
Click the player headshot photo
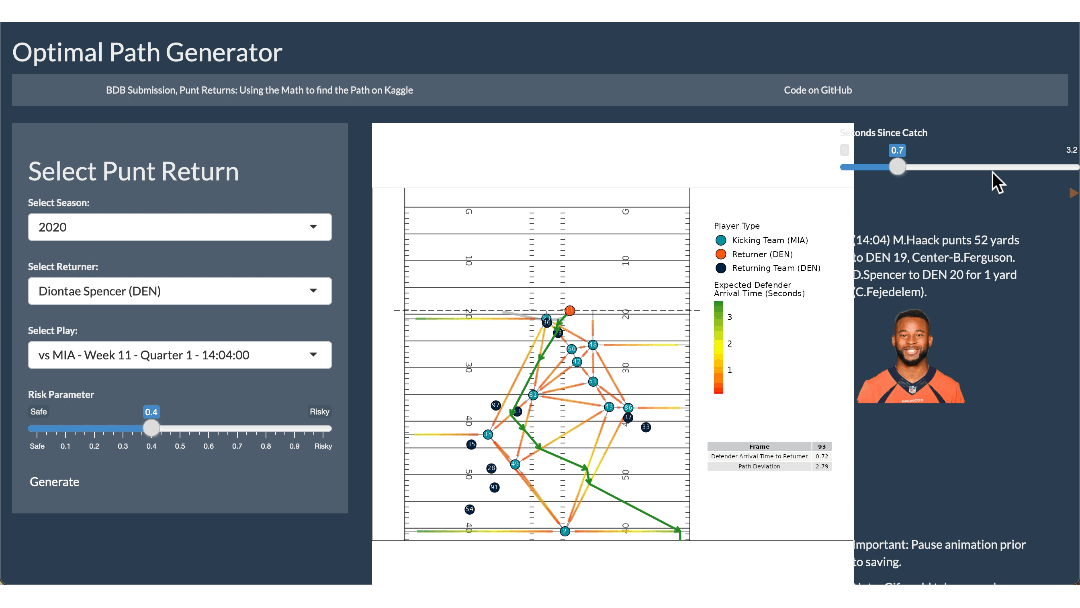(910, 356)
